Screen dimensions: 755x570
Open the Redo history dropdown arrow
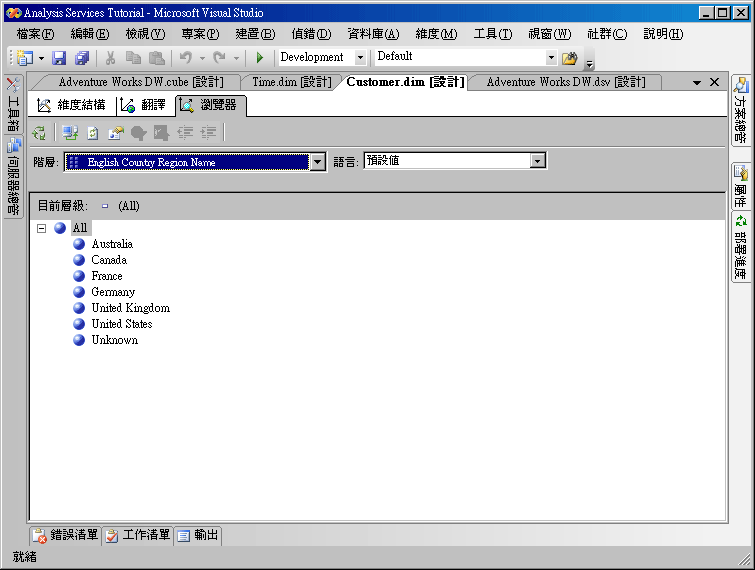pos(236,58)
